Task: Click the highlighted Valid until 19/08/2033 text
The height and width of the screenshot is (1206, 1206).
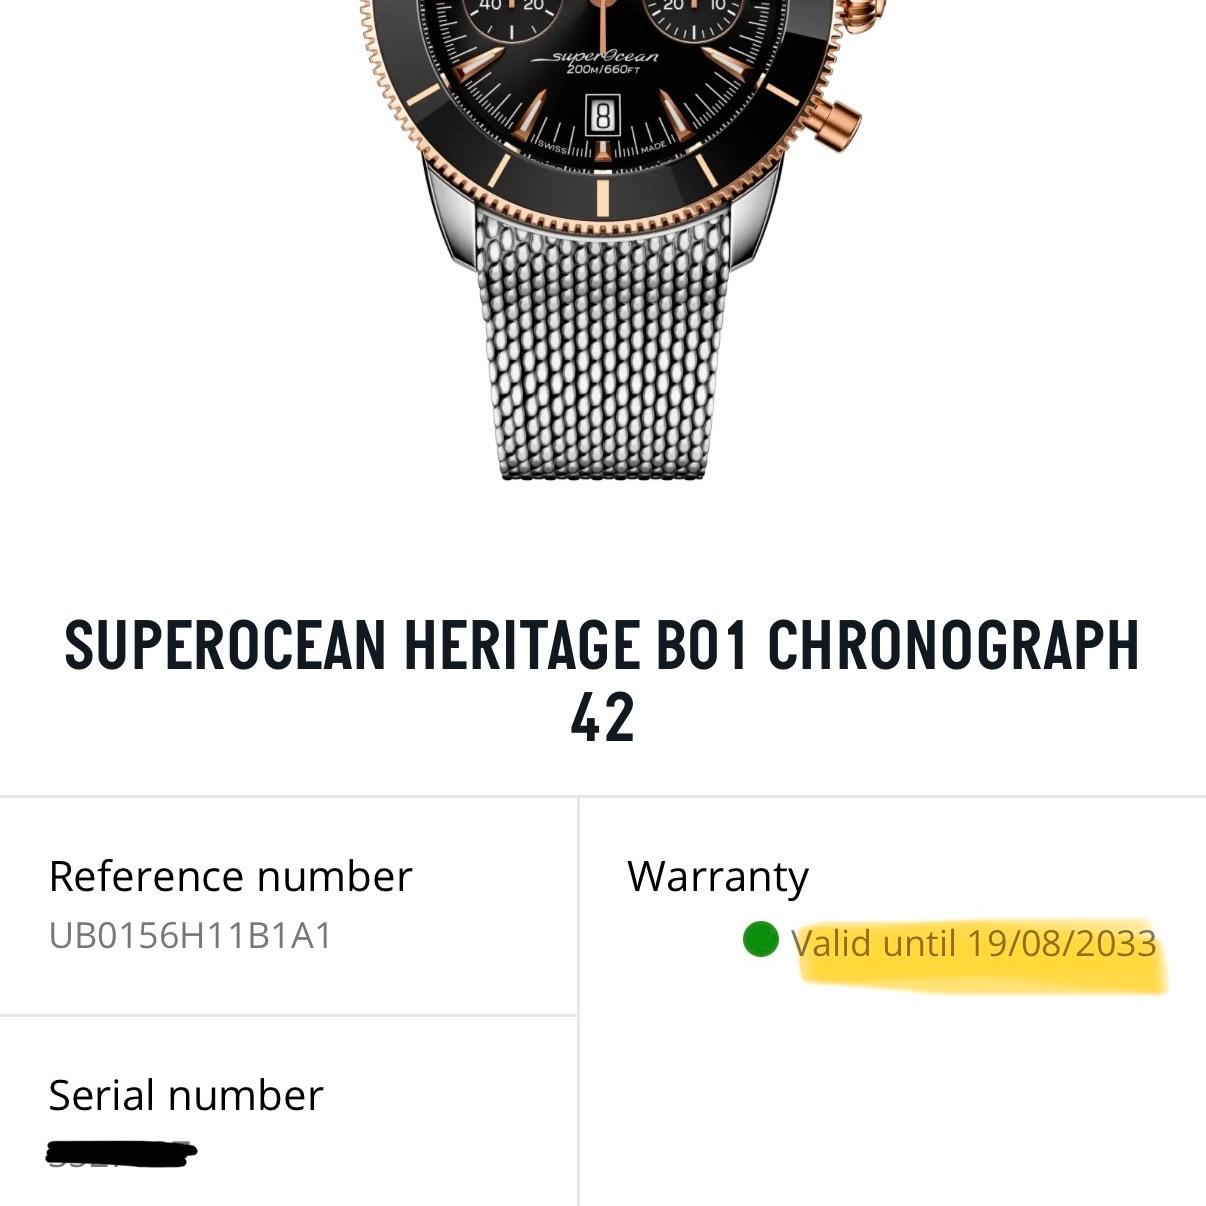Action: 970,942
